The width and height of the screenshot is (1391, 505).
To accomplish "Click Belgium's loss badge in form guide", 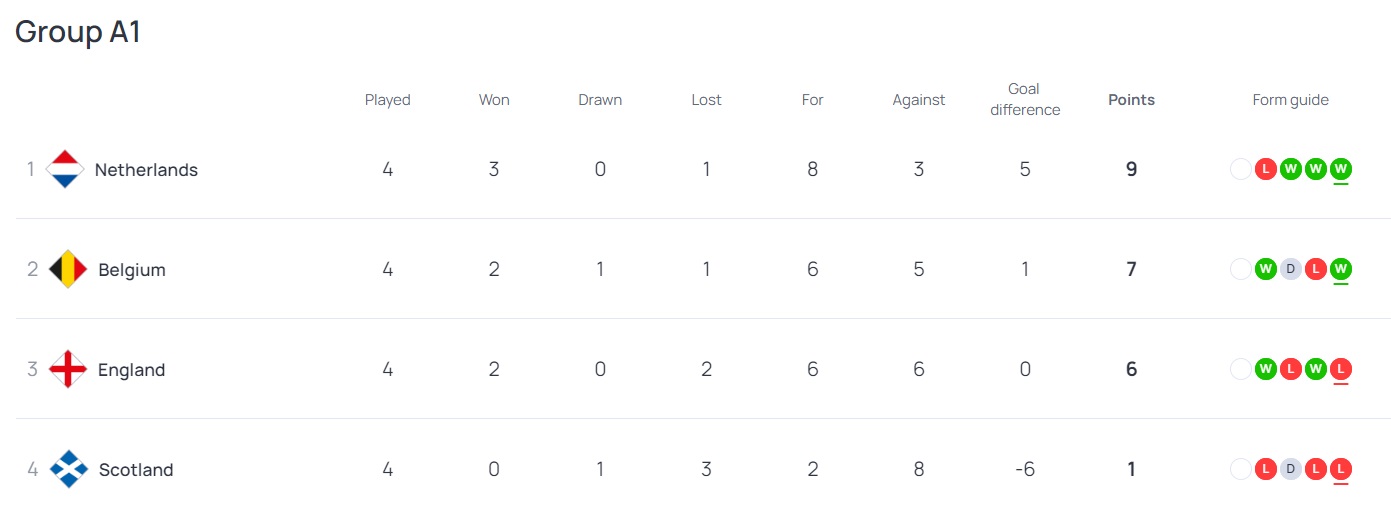I will pyautogui.click(x=1316, y=269).
